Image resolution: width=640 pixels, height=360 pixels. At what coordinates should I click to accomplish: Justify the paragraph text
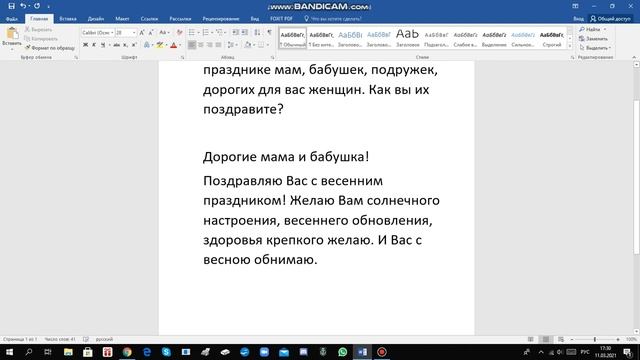click(218, 45)
